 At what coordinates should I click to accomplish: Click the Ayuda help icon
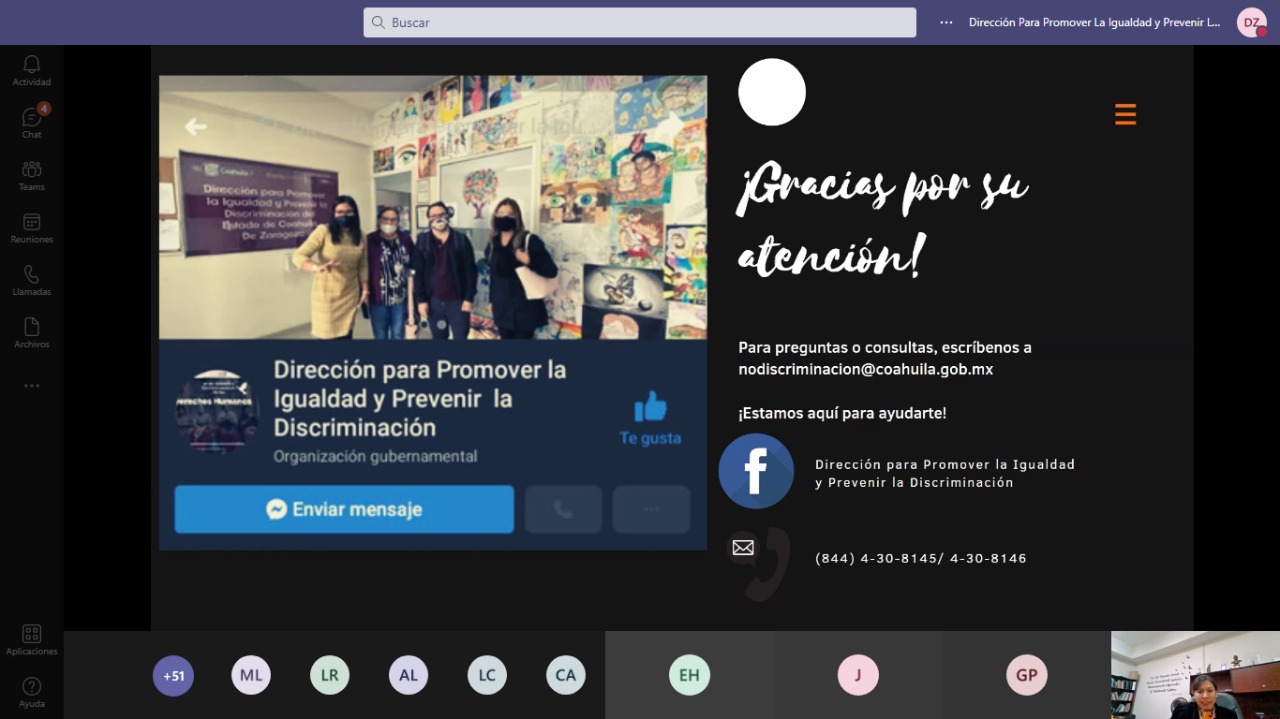pyautogui.click(x=31, y=691)
